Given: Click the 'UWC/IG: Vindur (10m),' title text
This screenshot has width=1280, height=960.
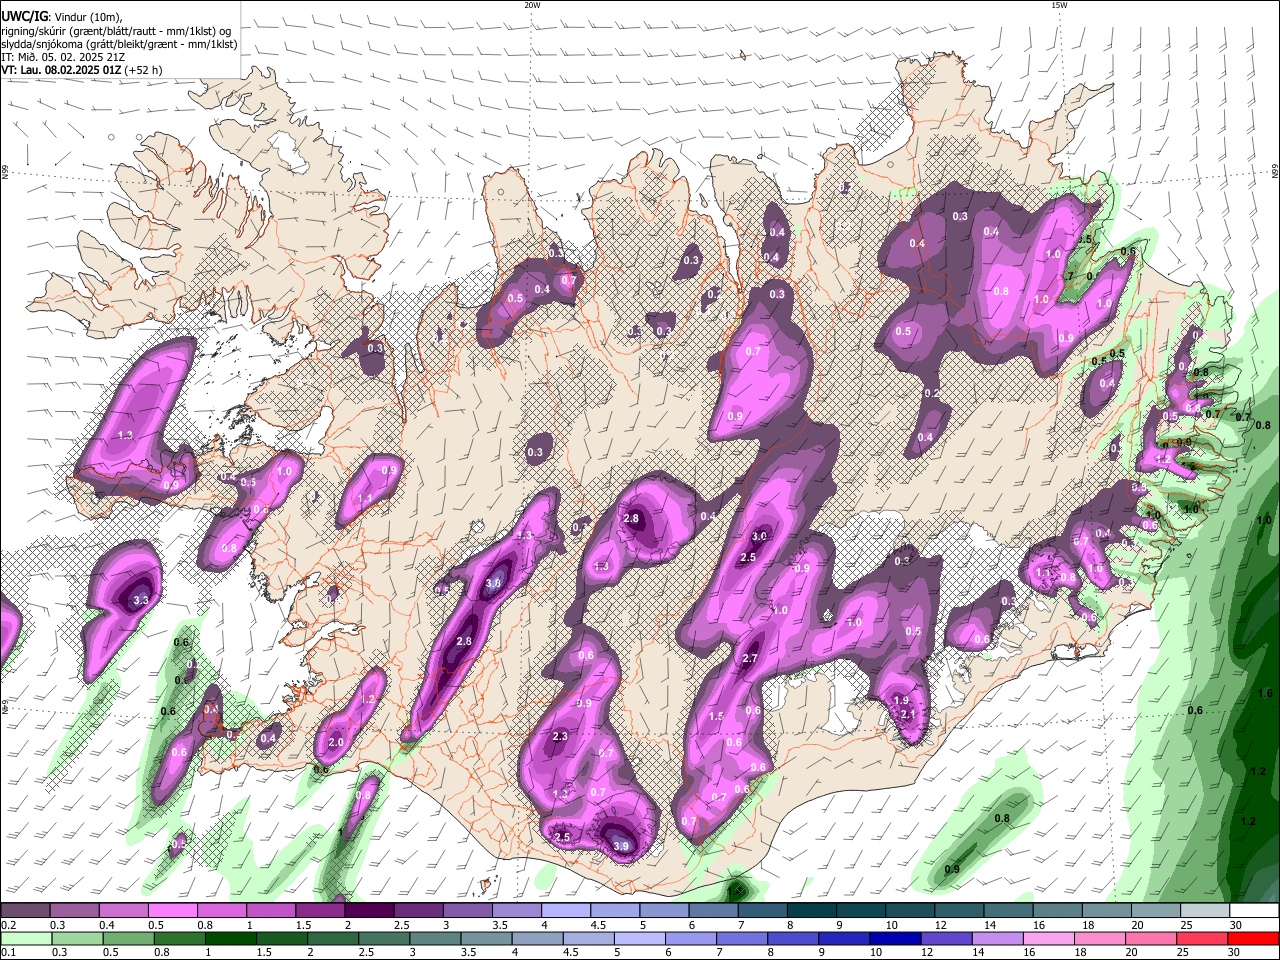Looking at the screenshot, I should (62, 17).
